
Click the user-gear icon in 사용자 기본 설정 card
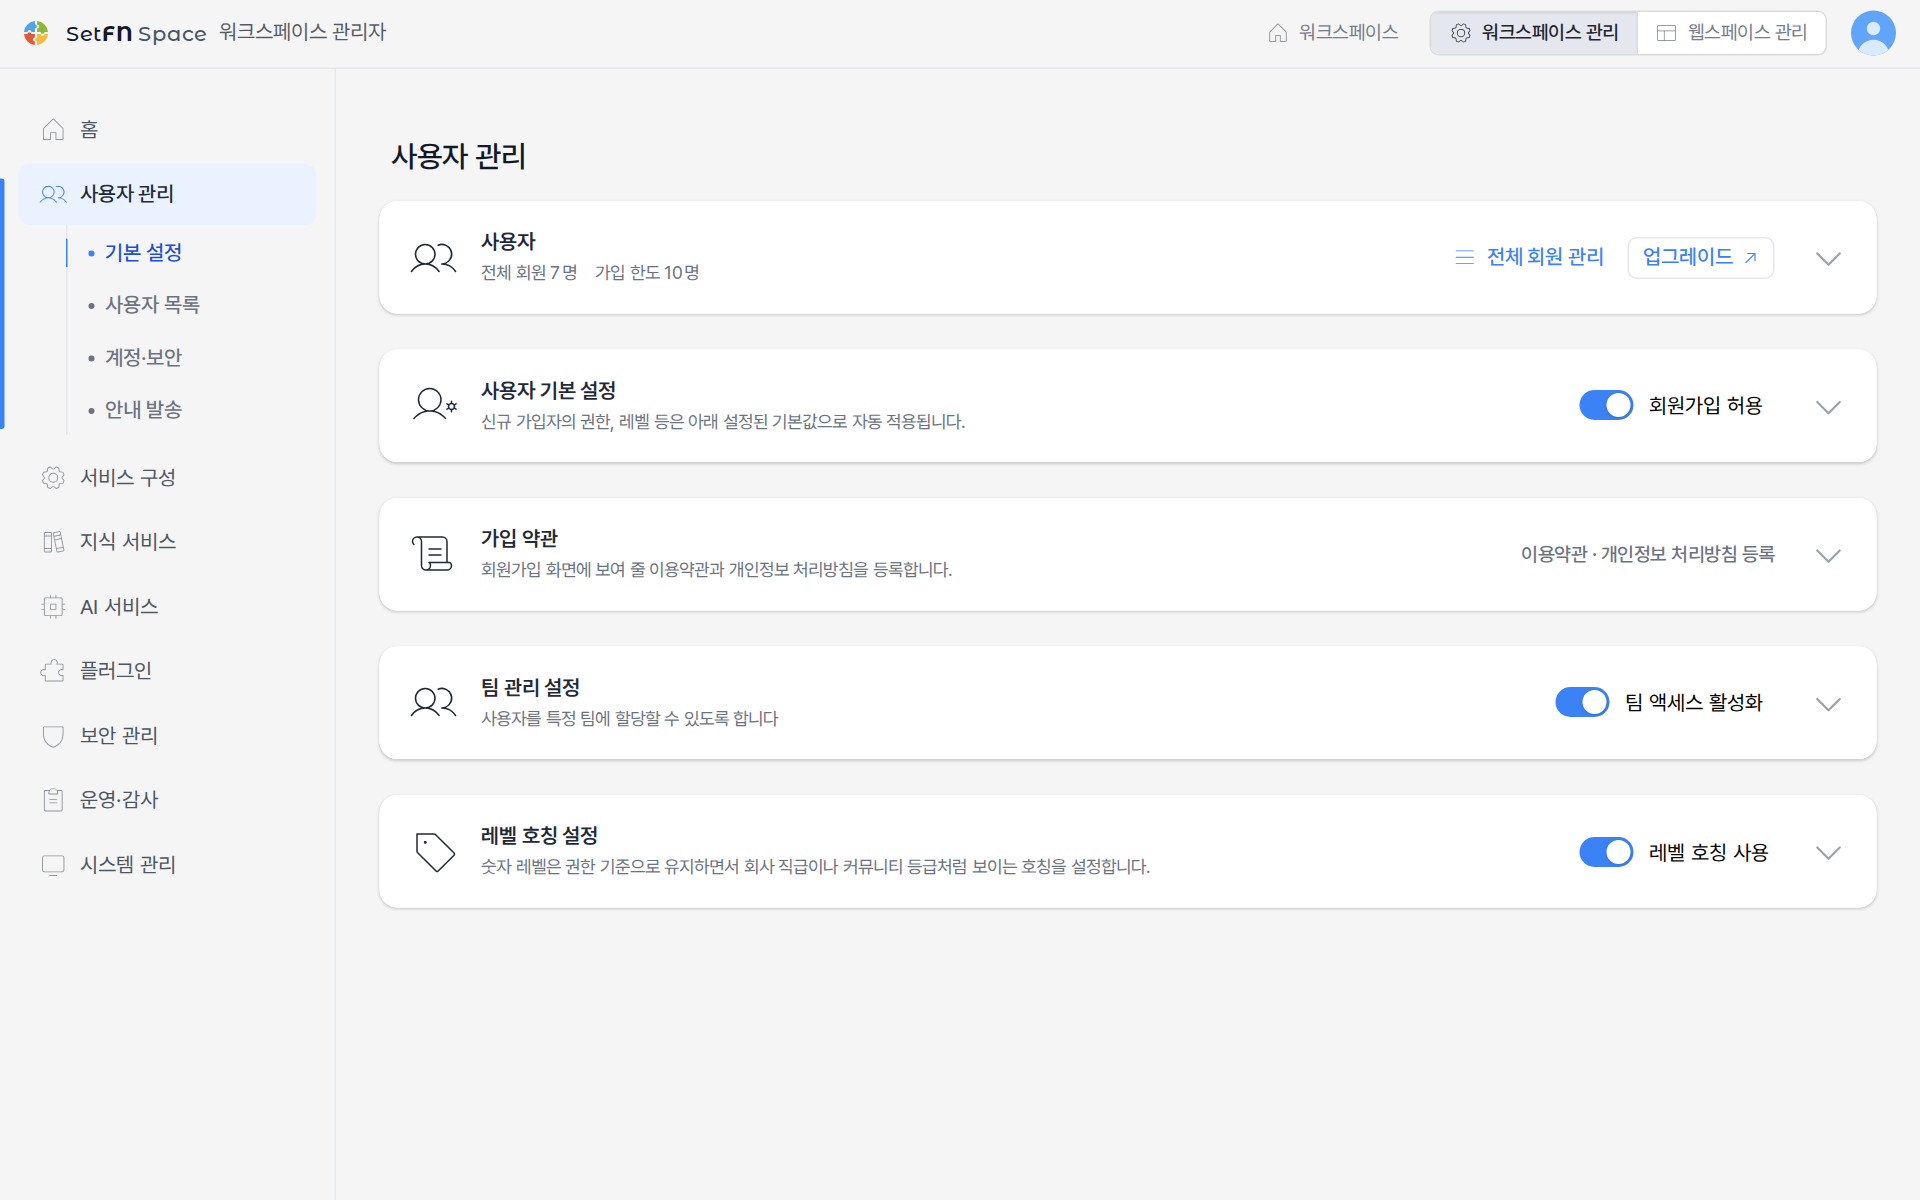tap(435, 406)
